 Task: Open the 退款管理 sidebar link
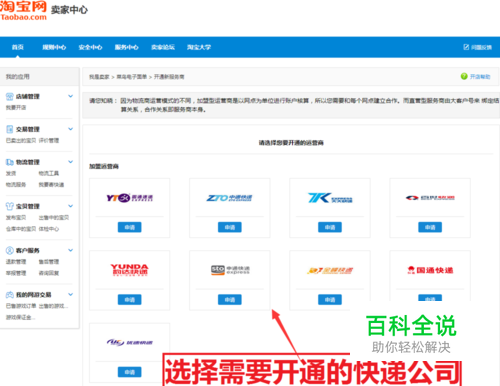click(x=16, y=262)
